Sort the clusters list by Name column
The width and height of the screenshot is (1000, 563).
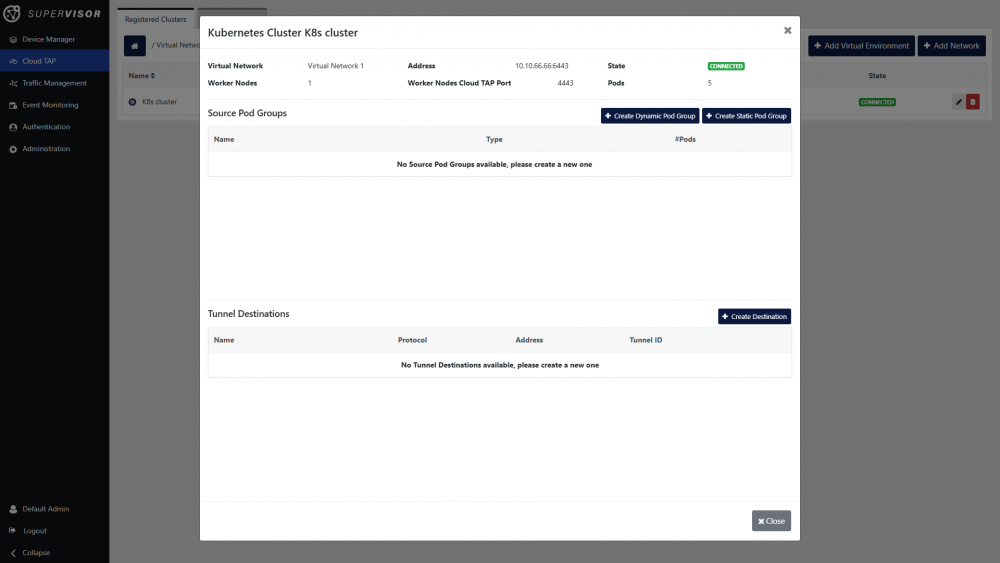click(141, 76)
